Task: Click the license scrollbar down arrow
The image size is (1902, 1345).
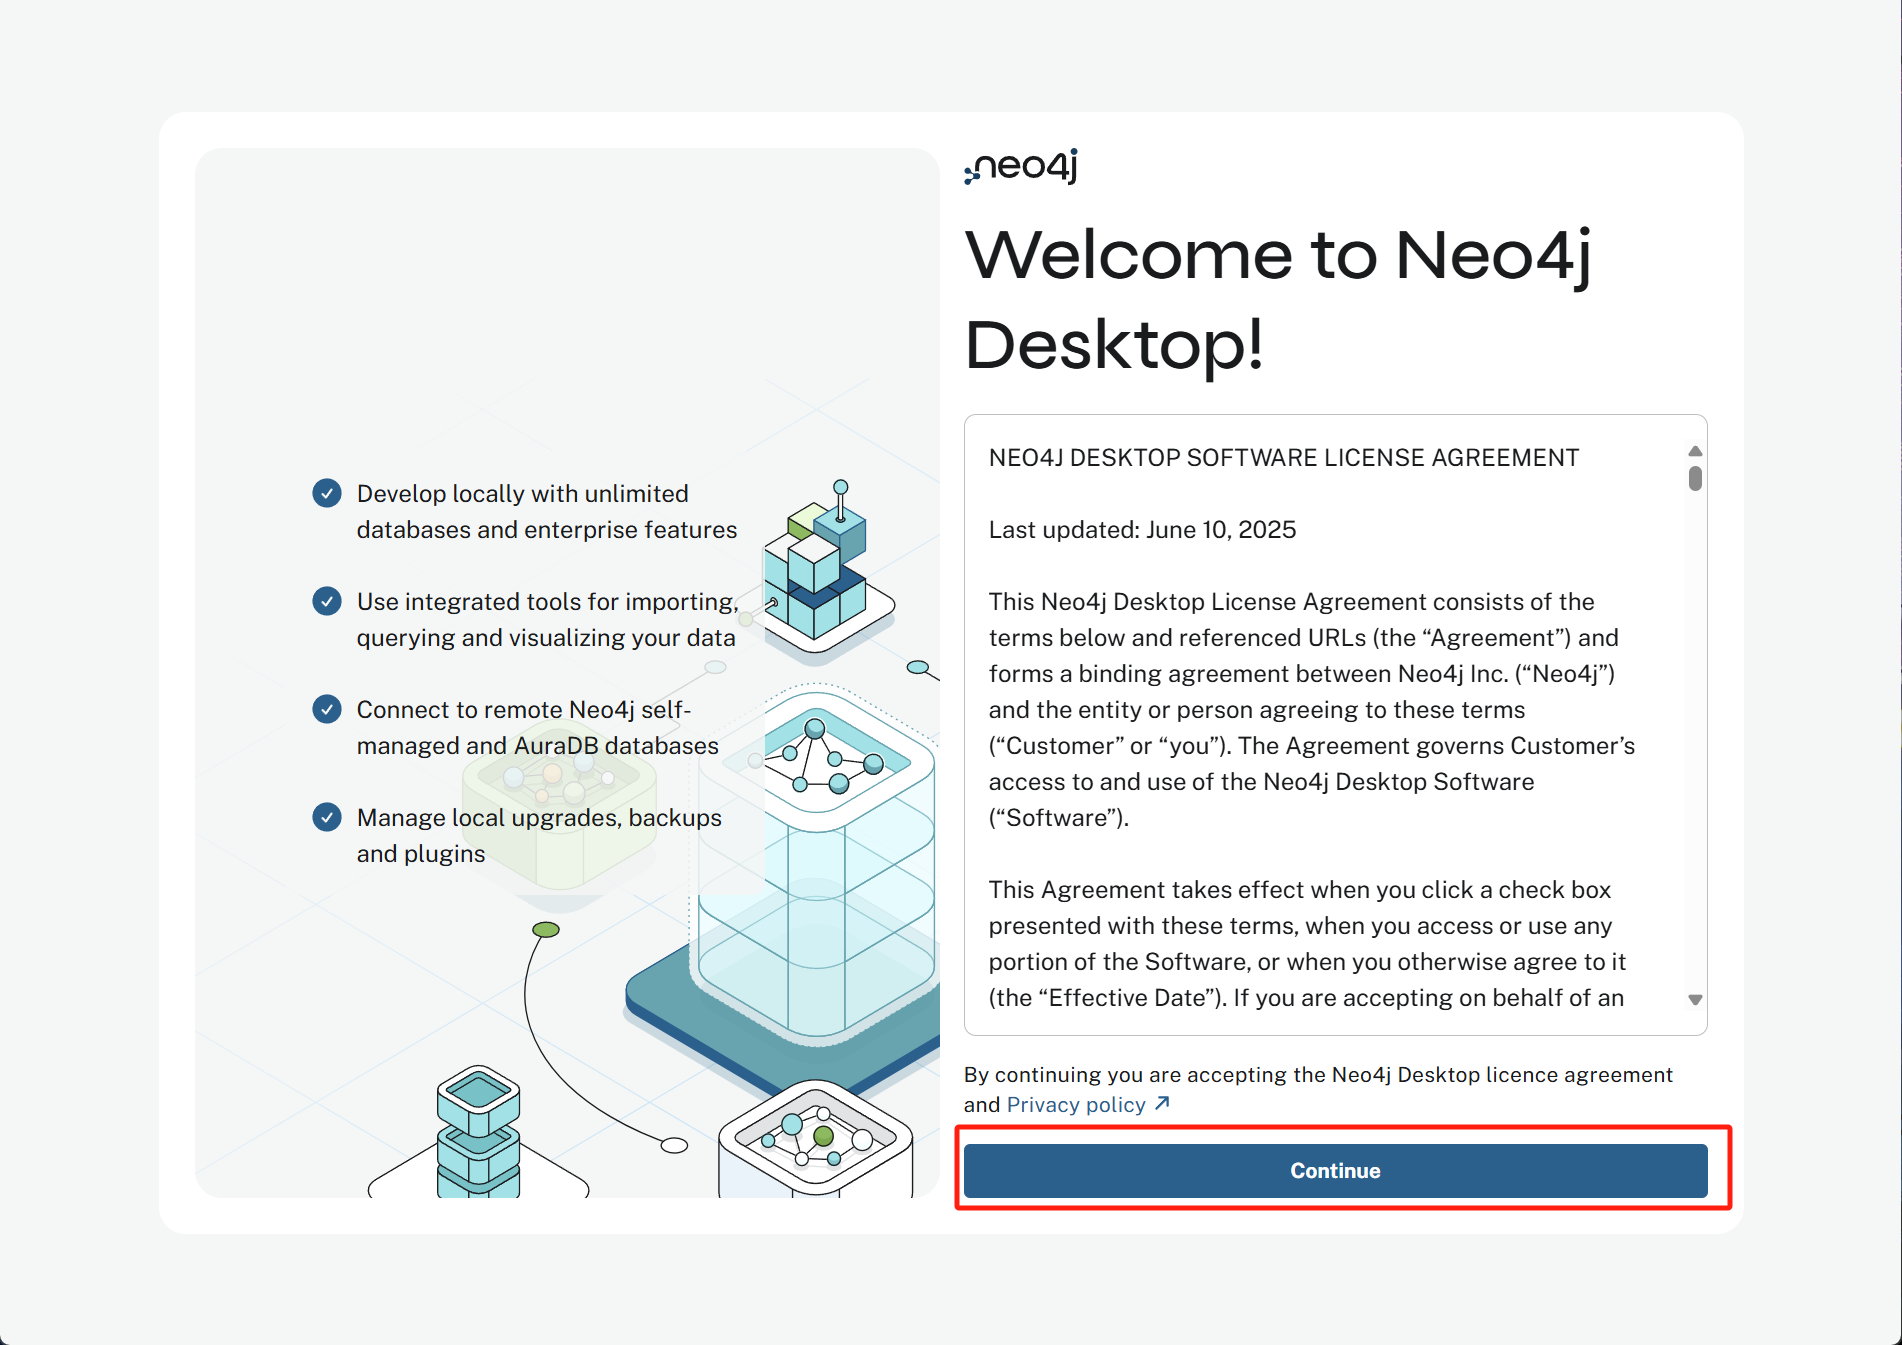Action: pyautogui.click(x=1695, y=999)
